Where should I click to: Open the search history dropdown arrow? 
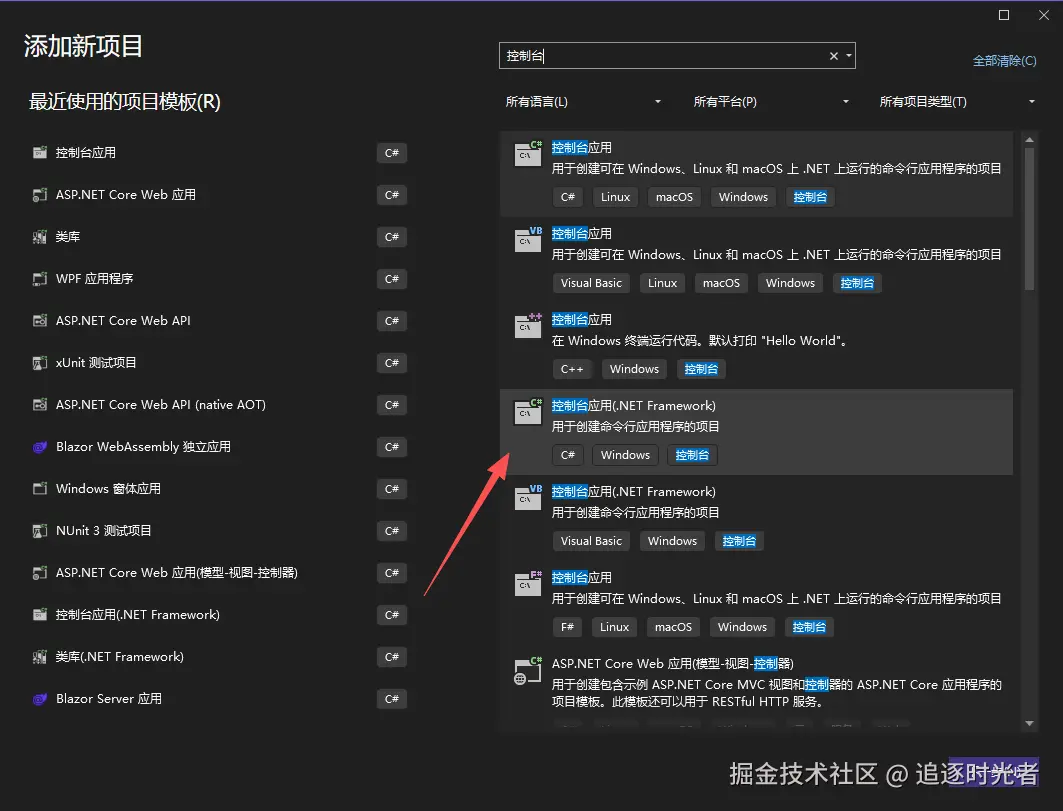coord(849,56)
